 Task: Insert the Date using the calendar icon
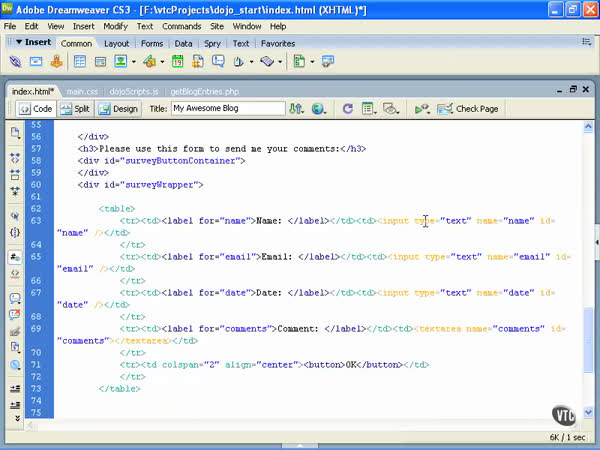[x=178, y=62]
